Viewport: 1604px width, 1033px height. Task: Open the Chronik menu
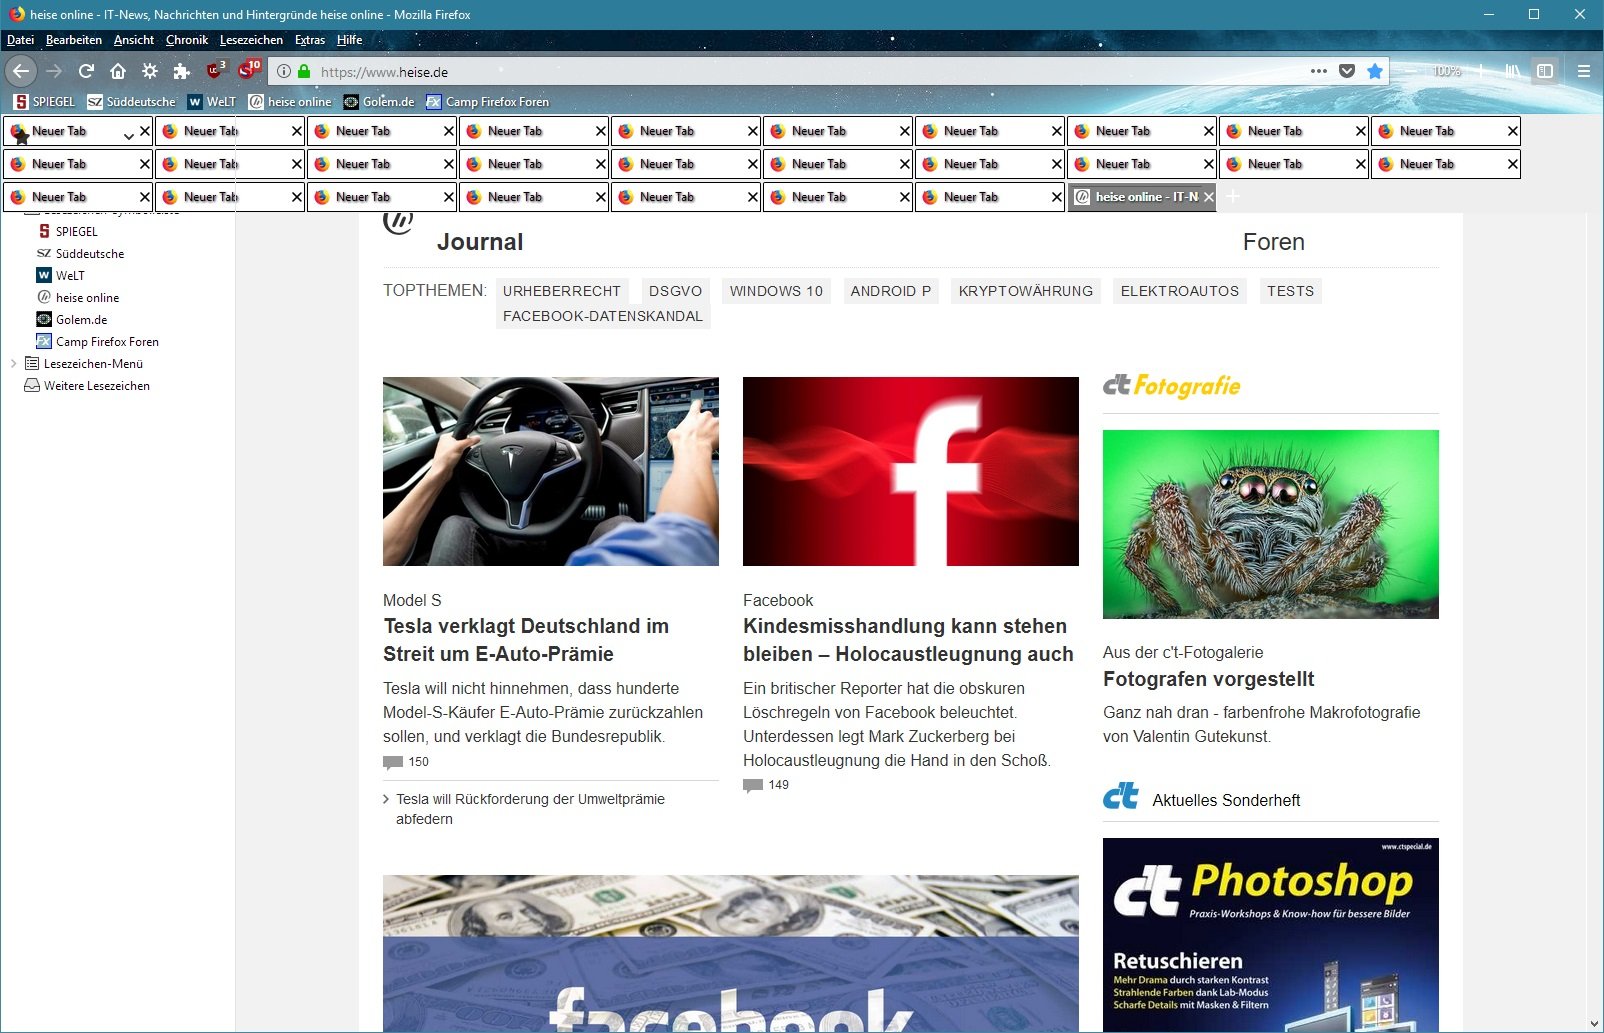(186, 40)
